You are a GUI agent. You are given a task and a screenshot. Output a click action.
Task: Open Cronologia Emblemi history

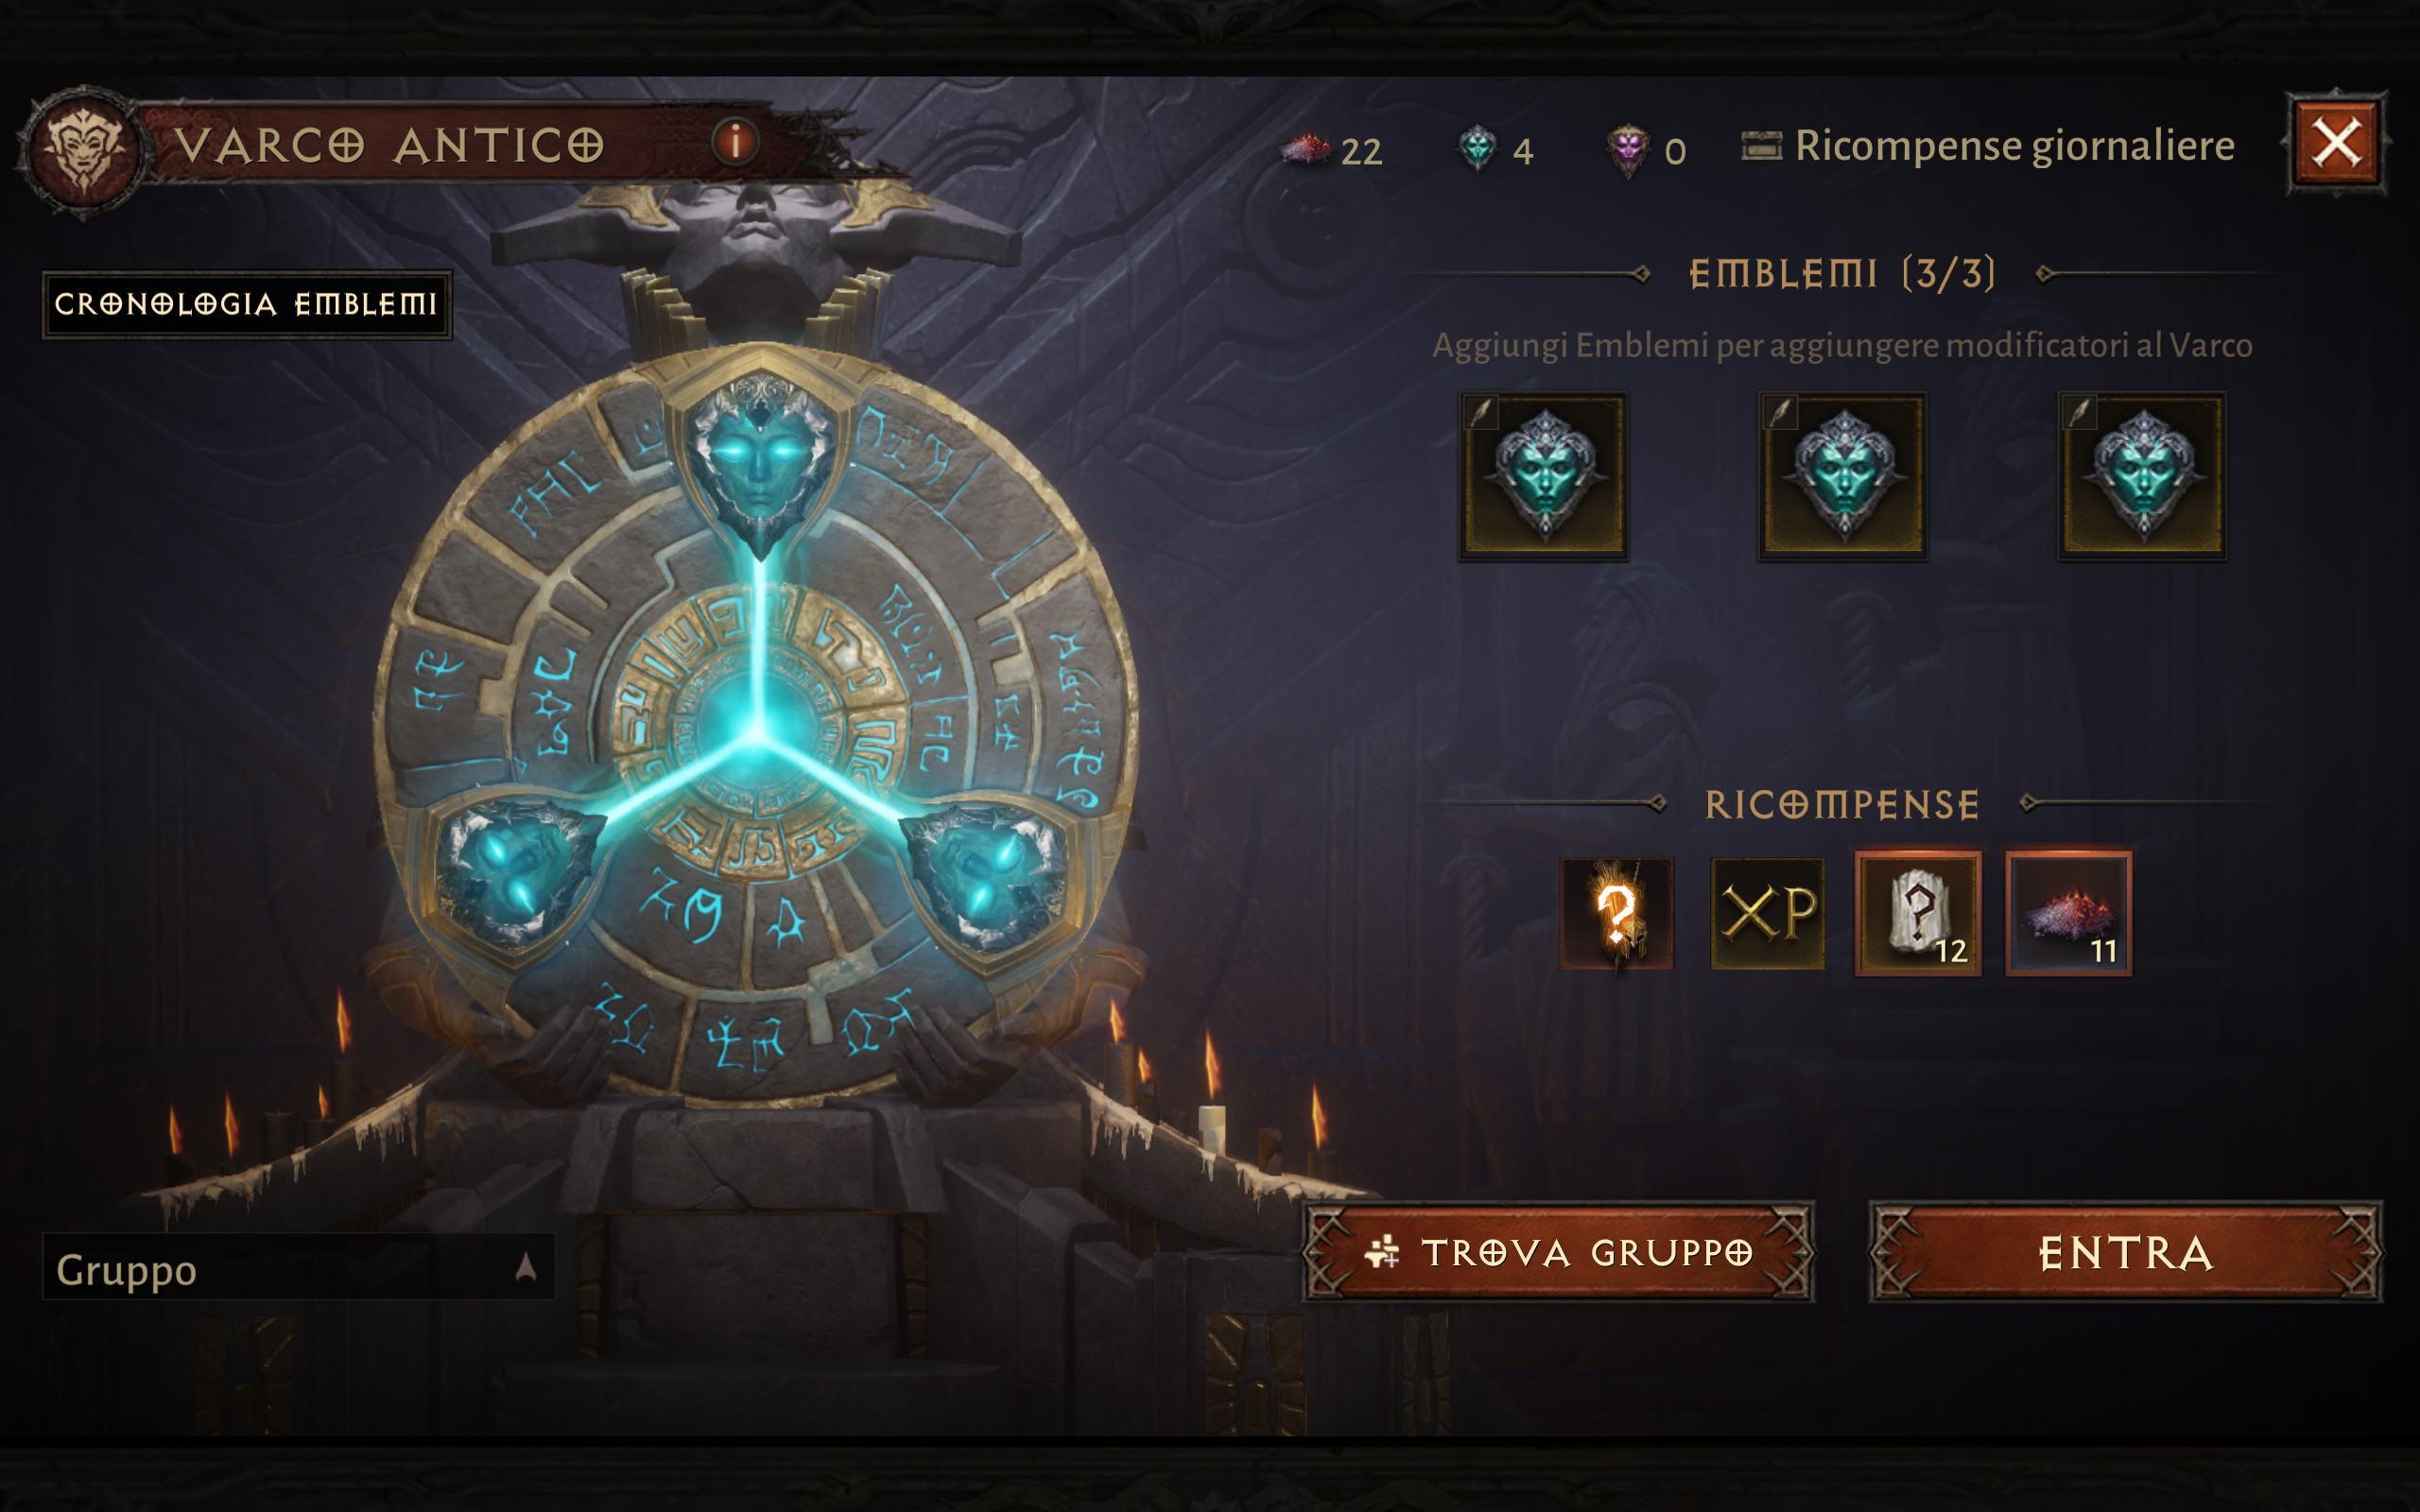click(246, 304)
